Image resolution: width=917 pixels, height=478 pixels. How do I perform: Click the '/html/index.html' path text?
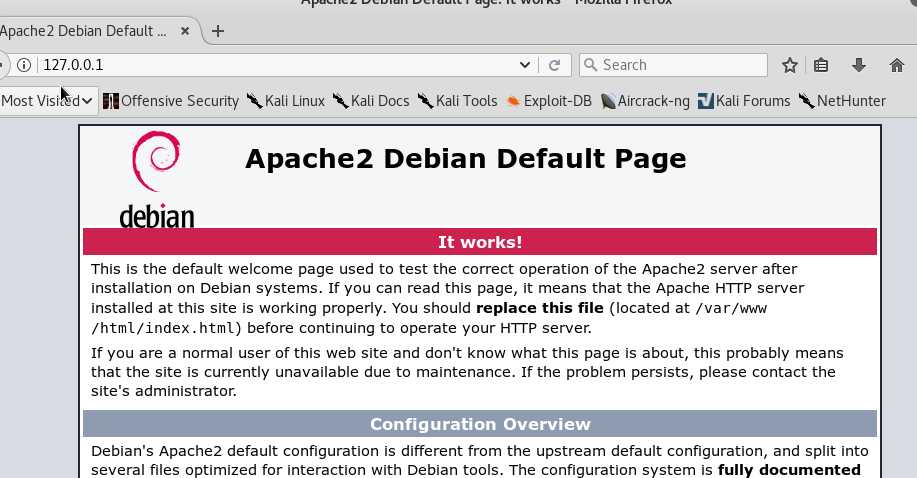click(x=163, y=328)
